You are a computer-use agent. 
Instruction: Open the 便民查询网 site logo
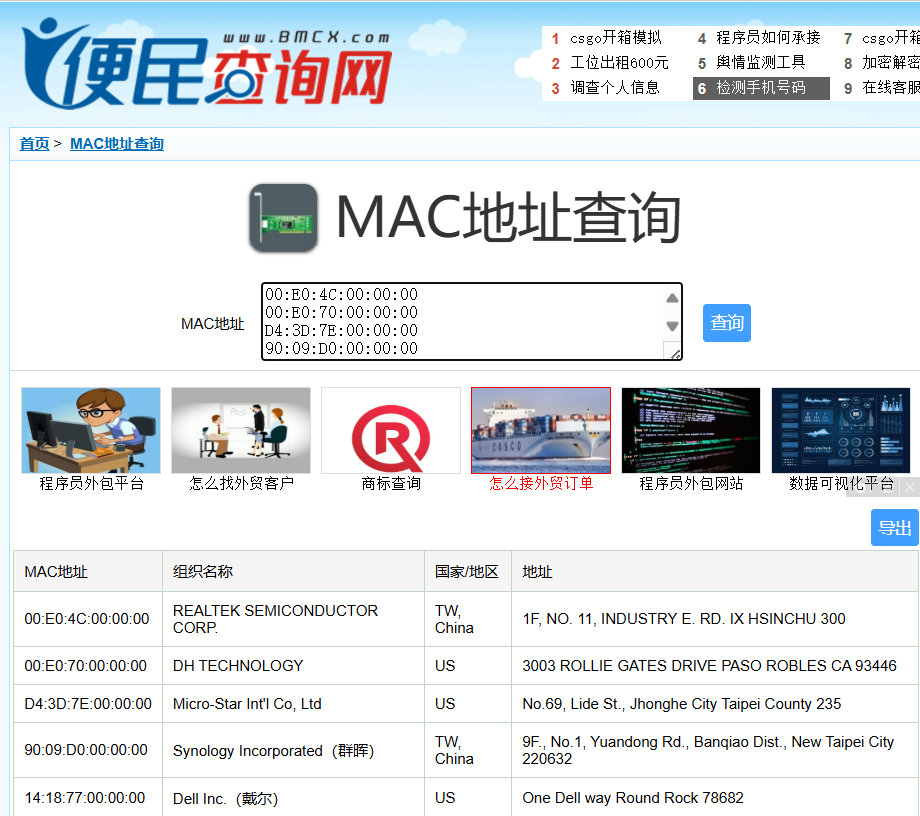pos(207,63)
